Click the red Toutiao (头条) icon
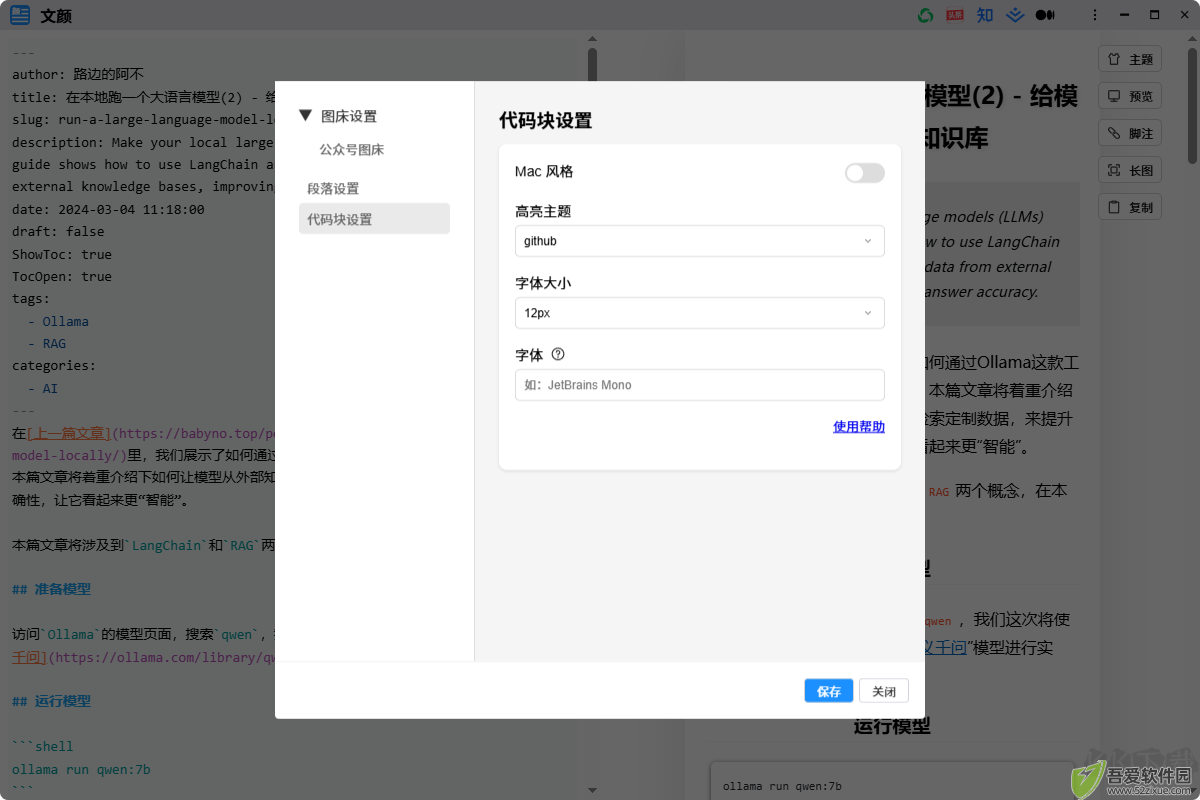Image resolution: width=1200 pixels, height=800 pixels. 955,15
